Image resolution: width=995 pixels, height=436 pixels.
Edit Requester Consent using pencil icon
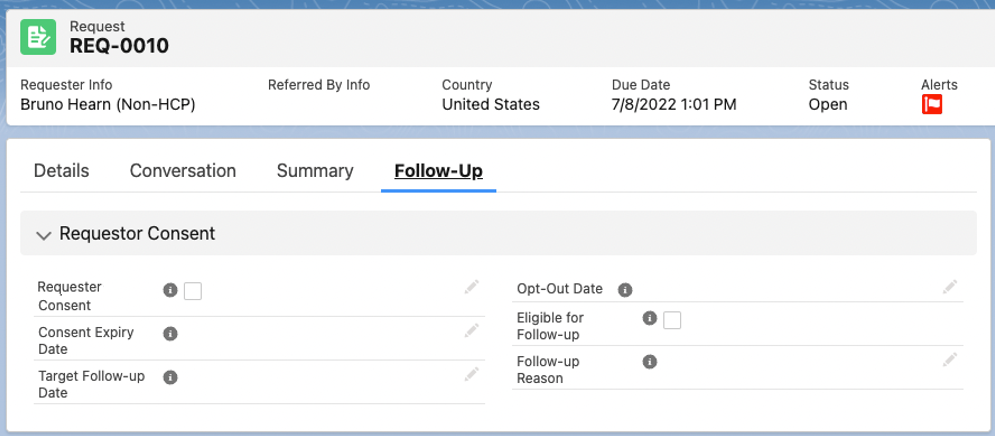(x=472, y=288)
